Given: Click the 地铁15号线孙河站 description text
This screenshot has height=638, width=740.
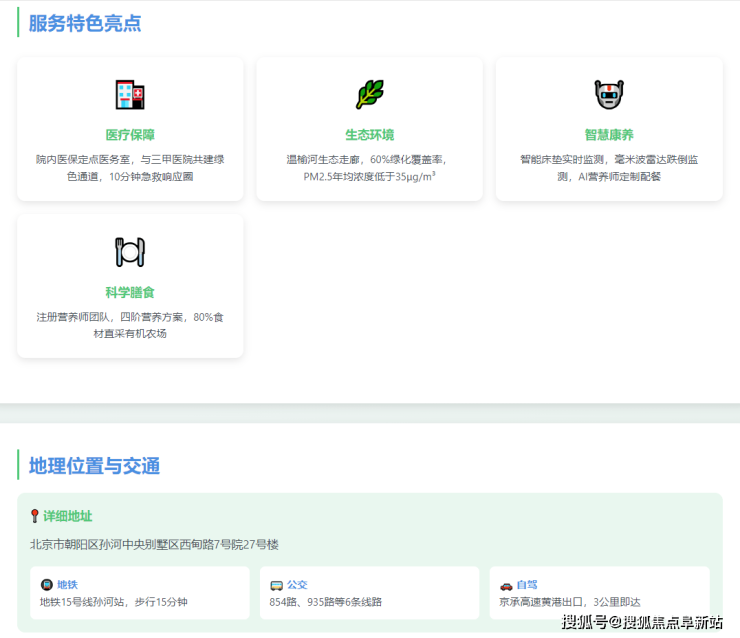Looking at the screenshot, I should point(113,602).
